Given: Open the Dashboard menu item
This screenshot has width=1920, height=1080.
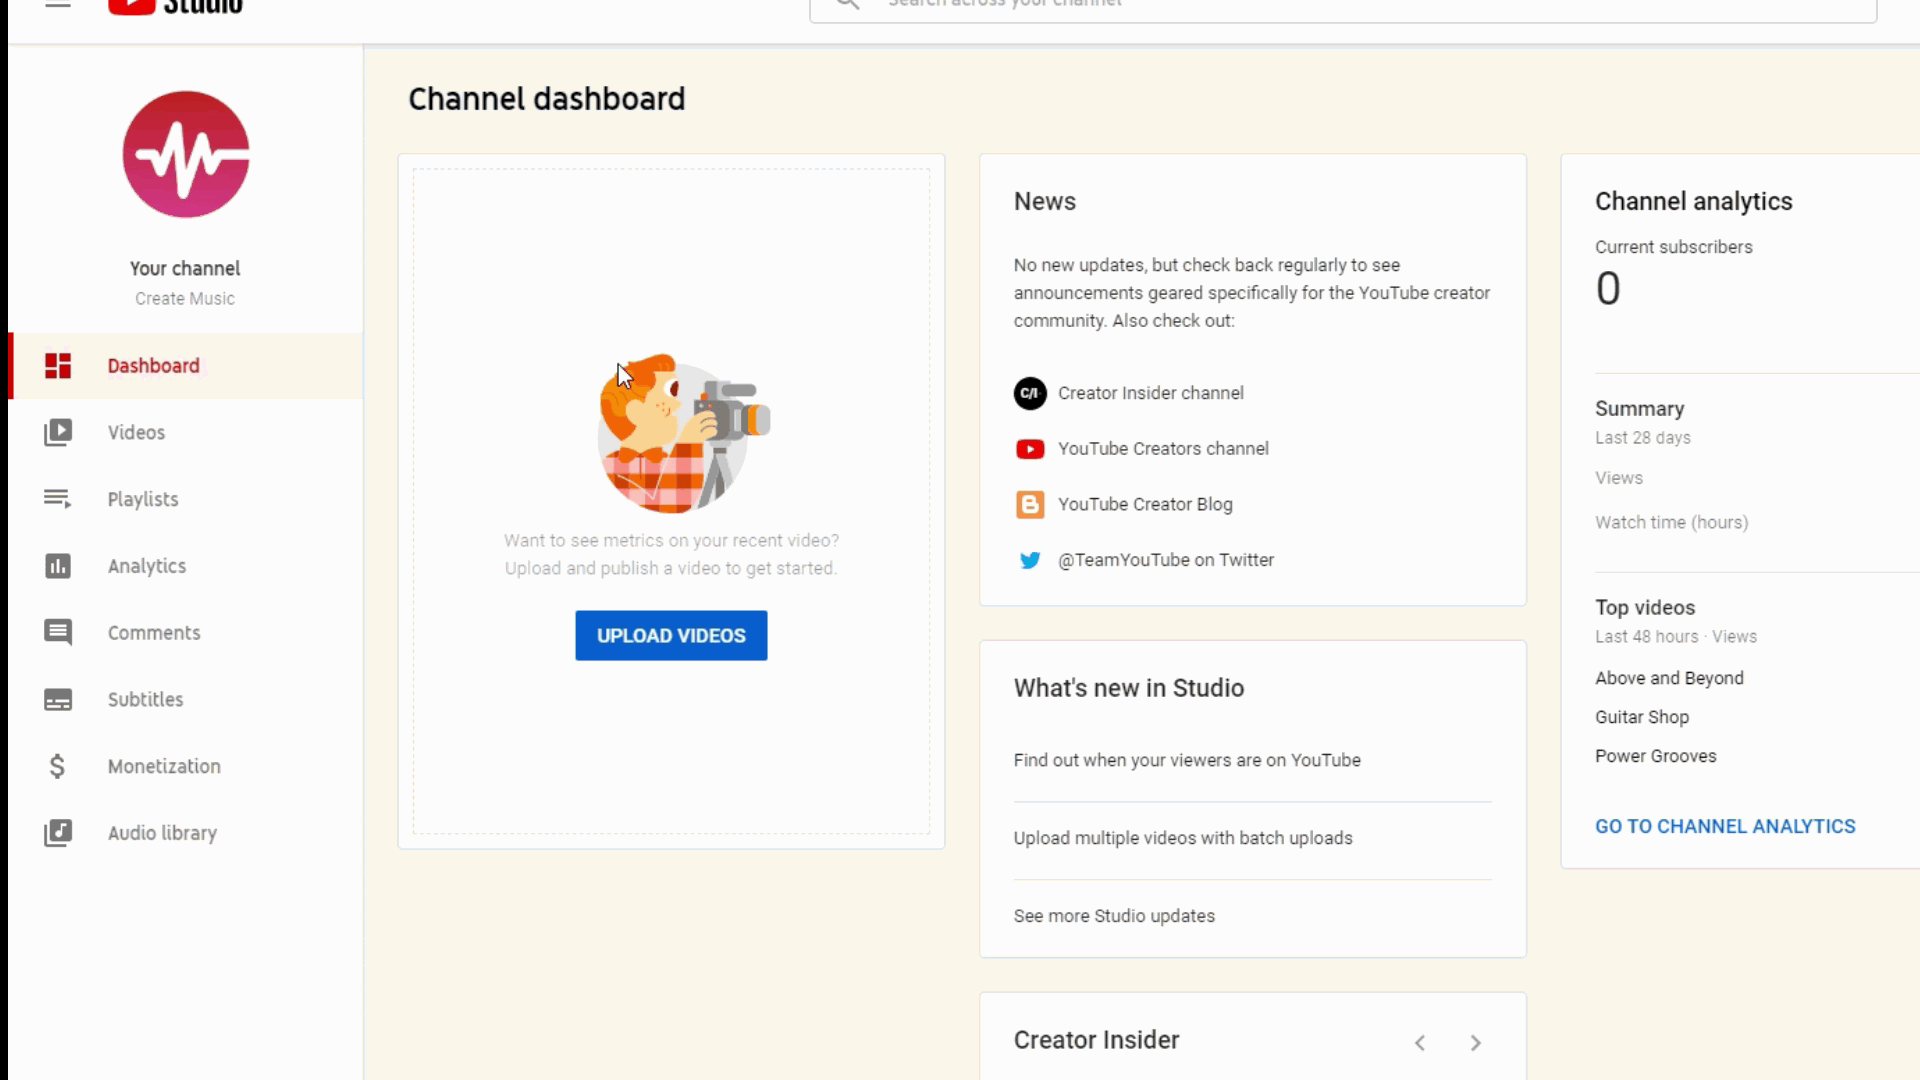Looking at the screenshot, I should coord(186,366).
